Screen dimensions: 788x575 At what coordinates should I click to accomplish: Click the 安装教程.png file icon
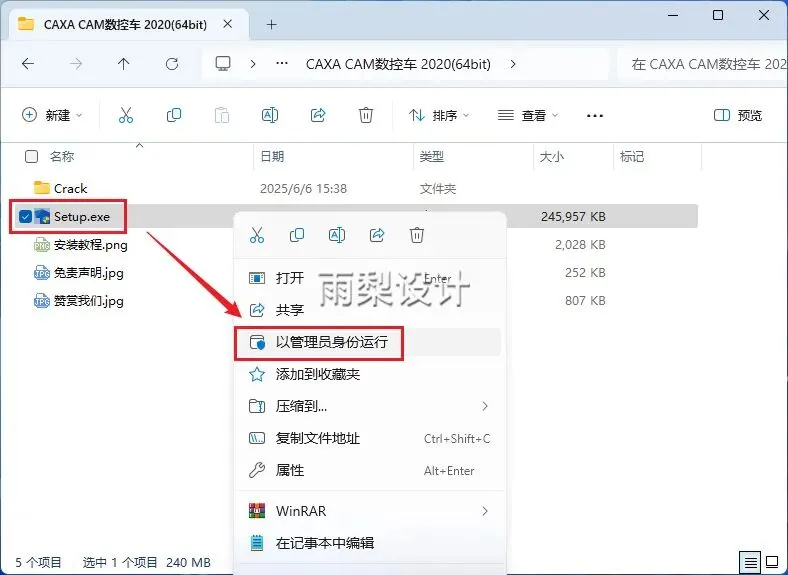pos(42,245)
